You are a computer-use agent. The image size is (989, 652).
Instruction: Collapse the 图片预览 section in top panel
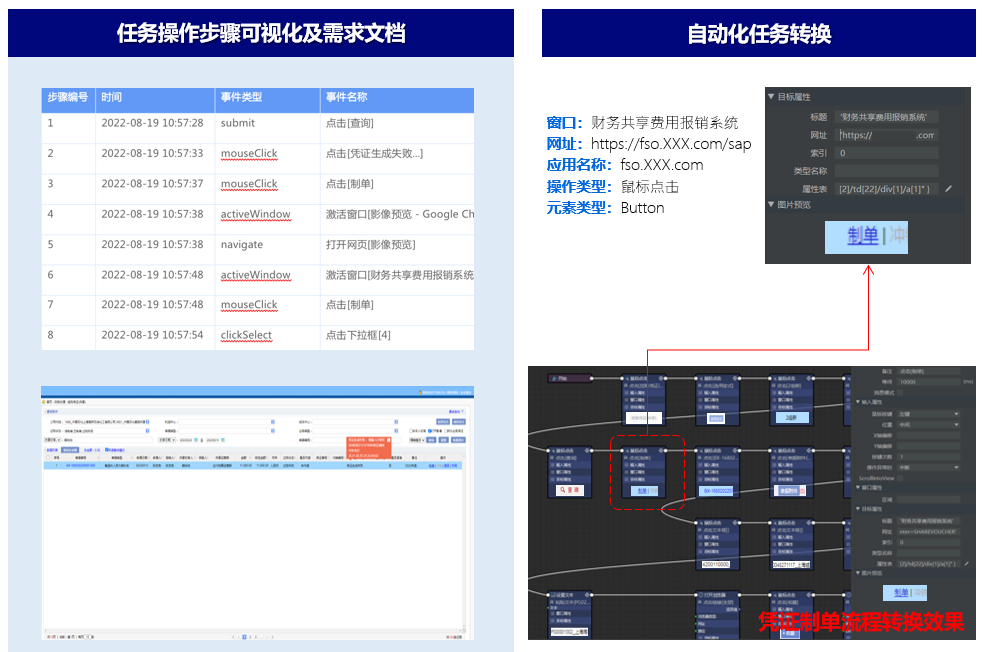point(772,204)
